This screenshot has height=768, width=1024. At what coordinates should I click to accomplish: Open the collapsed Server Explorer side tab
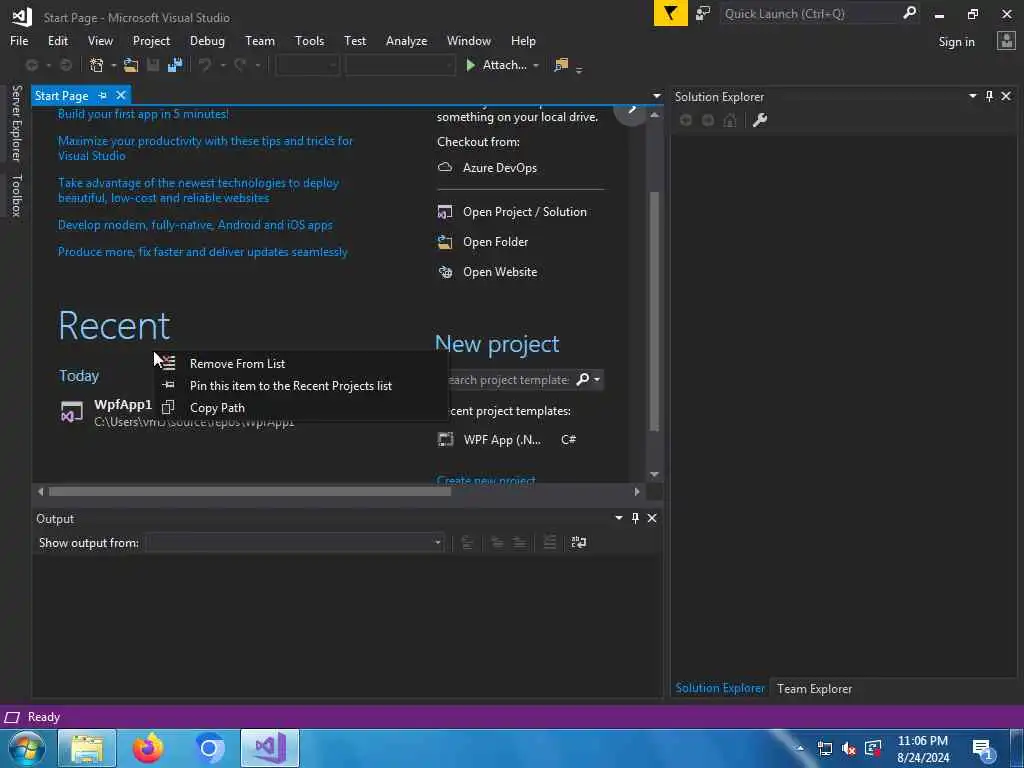click(x=16, y=123)
